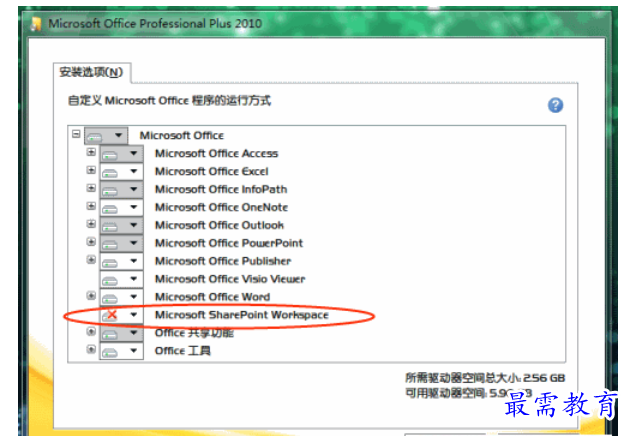Open install-state dropdown arrow for Office 共享功能
The width and height of the screenshot is (626, 436).
coord(134,333)
